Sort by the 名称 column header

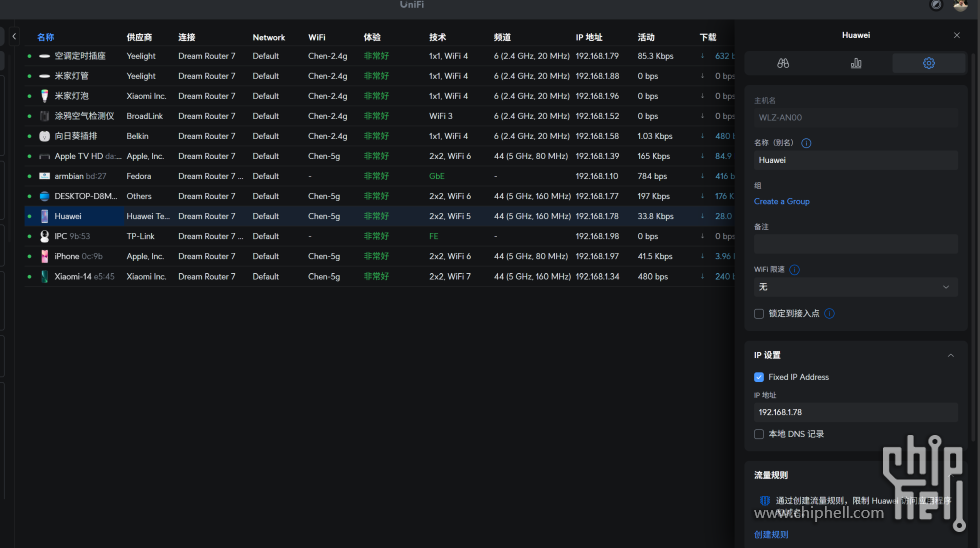46,37
